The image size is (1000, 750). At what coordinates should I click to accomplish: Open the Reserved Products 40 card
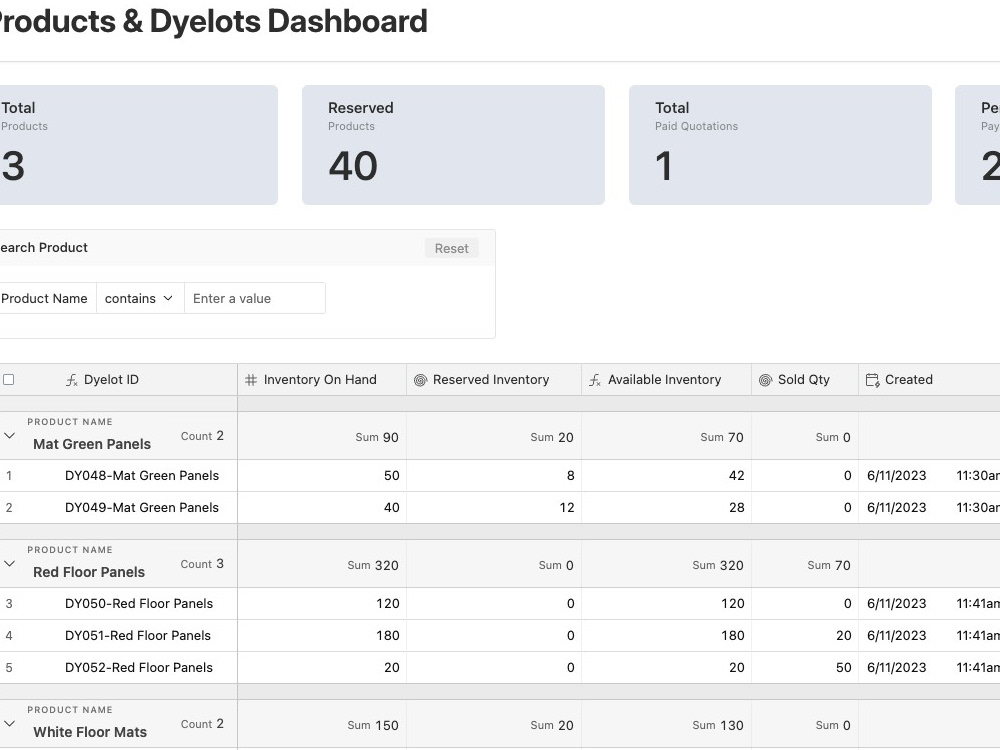[x=453, y=145]
